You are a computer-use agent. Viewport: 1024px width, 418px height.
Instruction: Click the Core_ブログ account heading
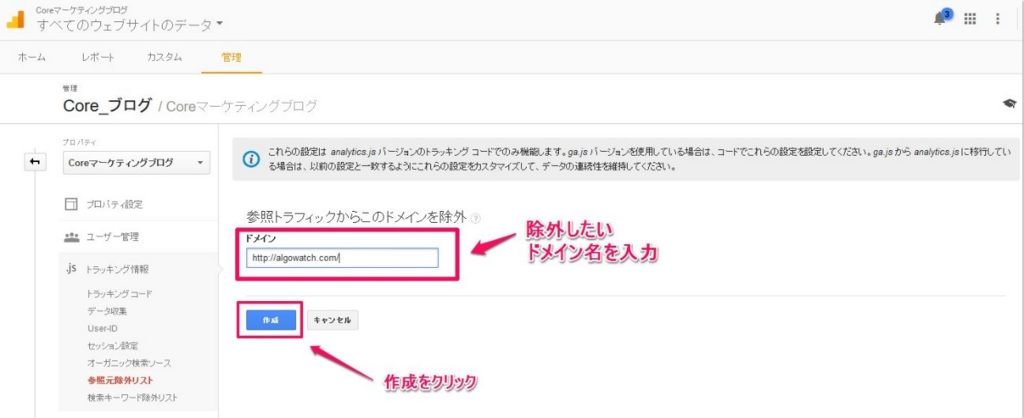coord(108,105)
